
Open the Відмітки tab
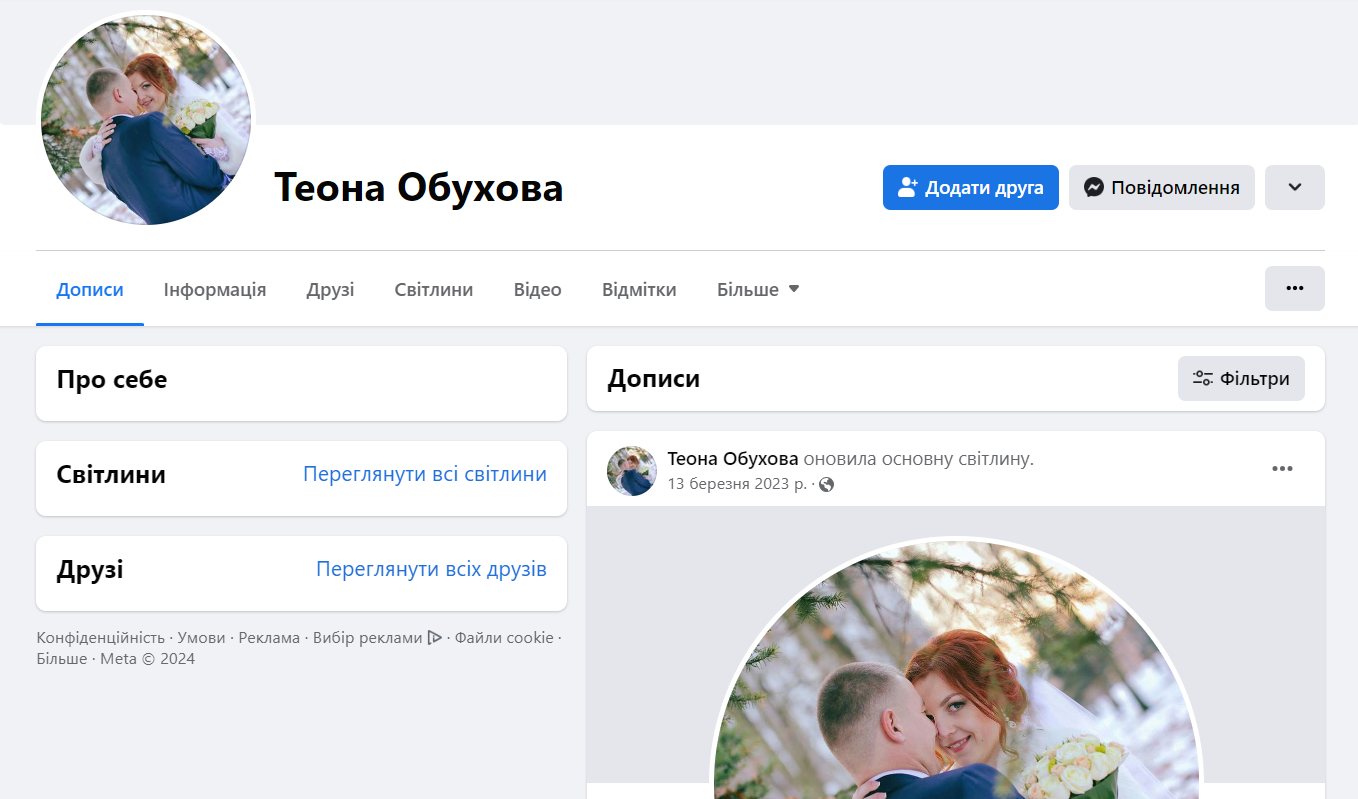tap(639, 290)
